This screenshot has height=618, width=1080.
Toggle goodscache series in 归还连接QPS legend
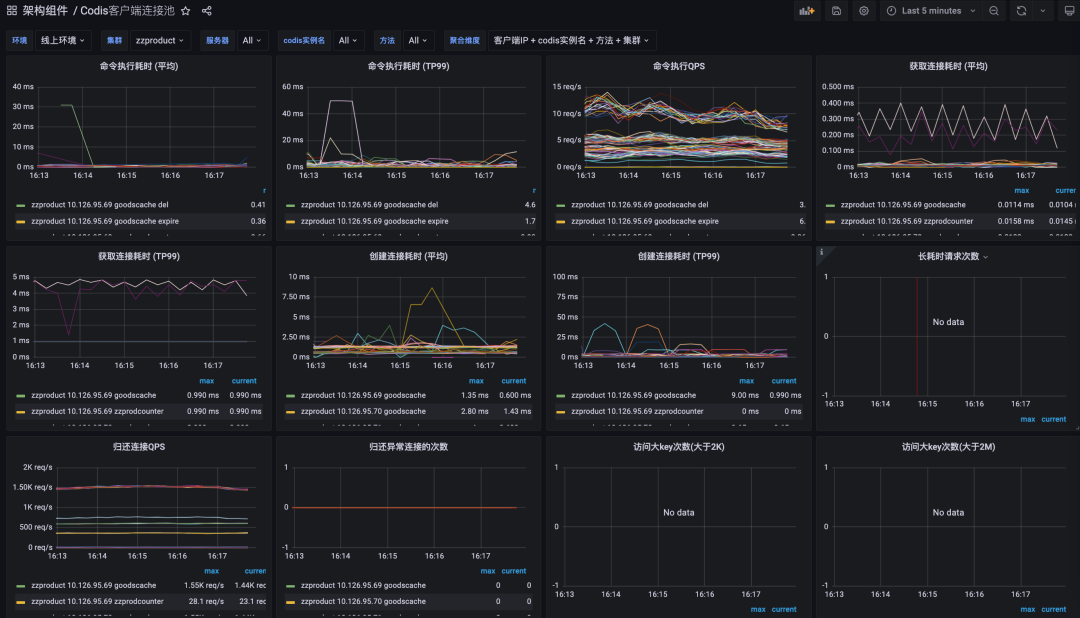coord(94,586)
